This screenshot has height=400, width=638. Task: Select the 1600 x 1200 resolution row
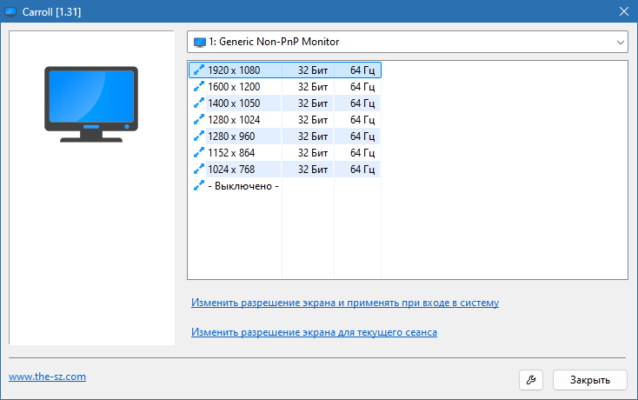coord(285,87)
